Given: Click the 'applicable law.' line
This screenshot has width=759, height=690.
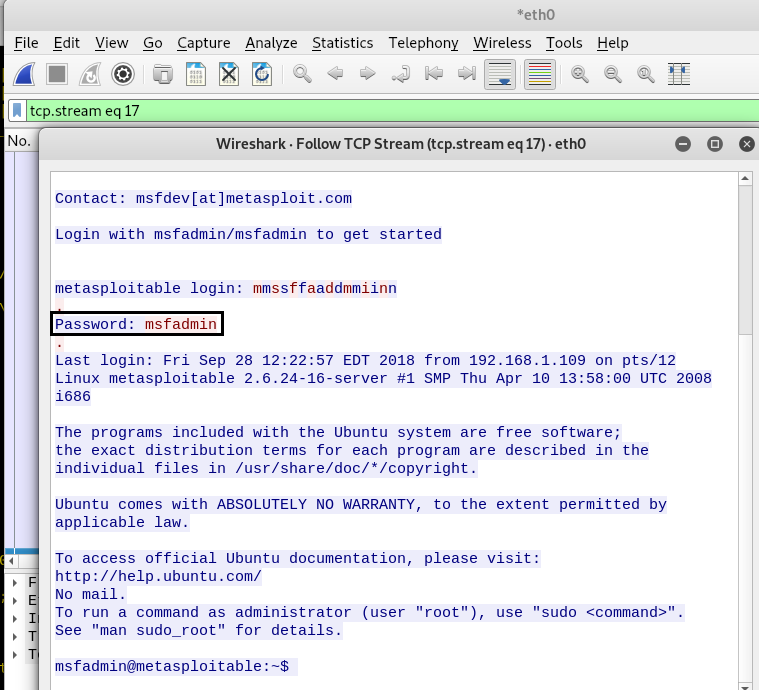Looking at the screenshot, I should 122,522.
